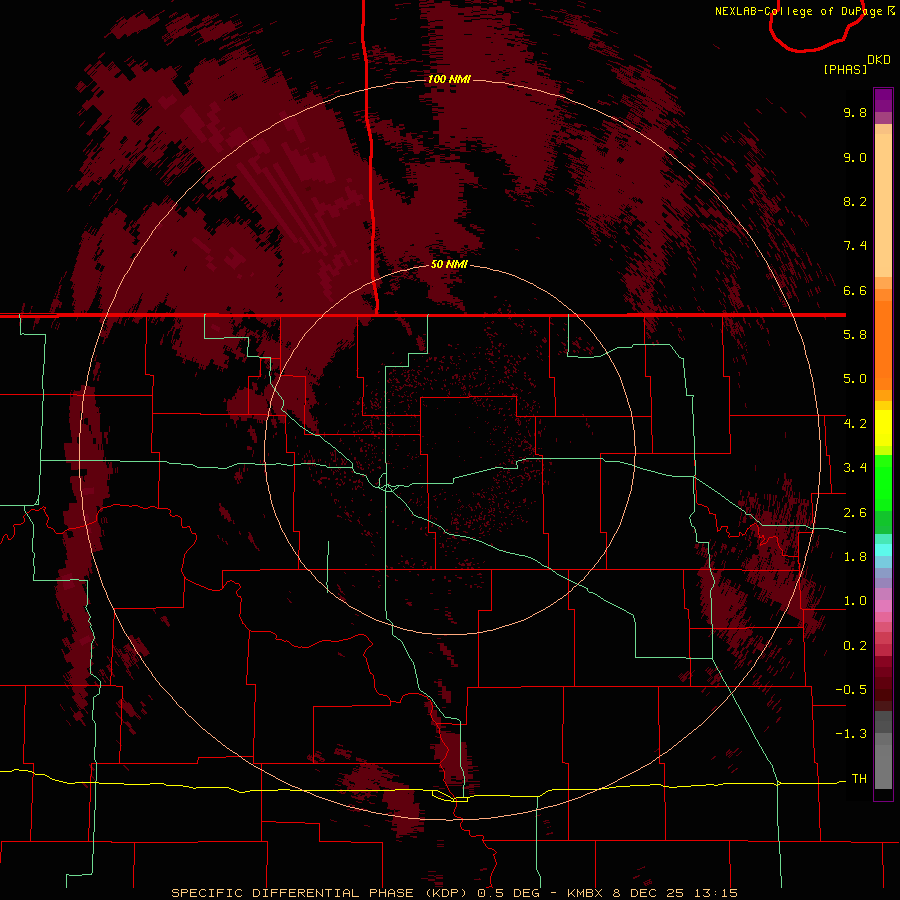Click the 6.6 scale value
The image size is (900, 900).
tap(855, 290)
